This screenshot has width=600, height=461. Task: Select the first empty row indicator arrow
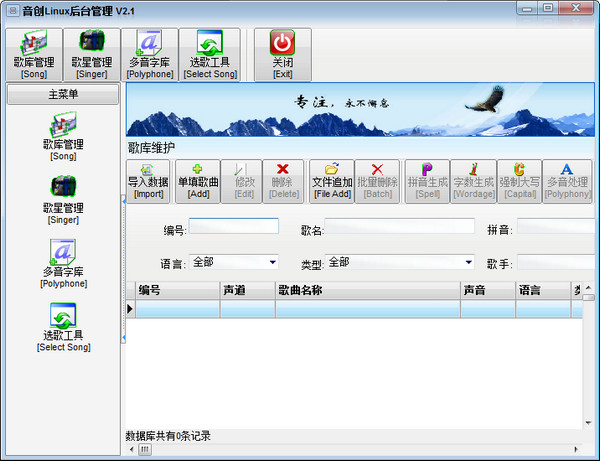coord(130,309)
